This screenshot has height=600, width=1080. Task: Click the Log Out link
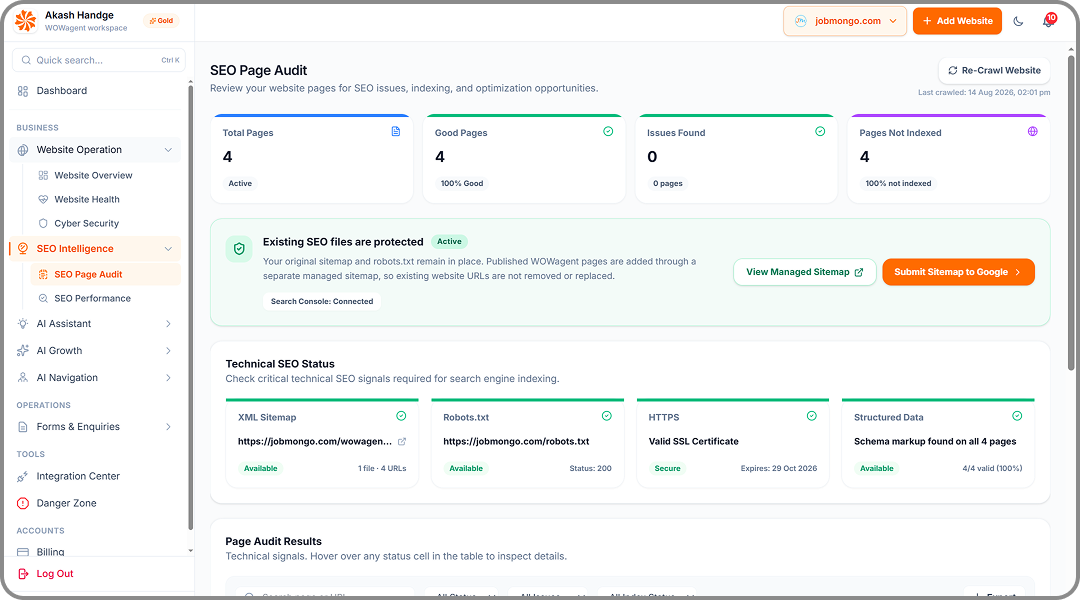tap(55, 574)
